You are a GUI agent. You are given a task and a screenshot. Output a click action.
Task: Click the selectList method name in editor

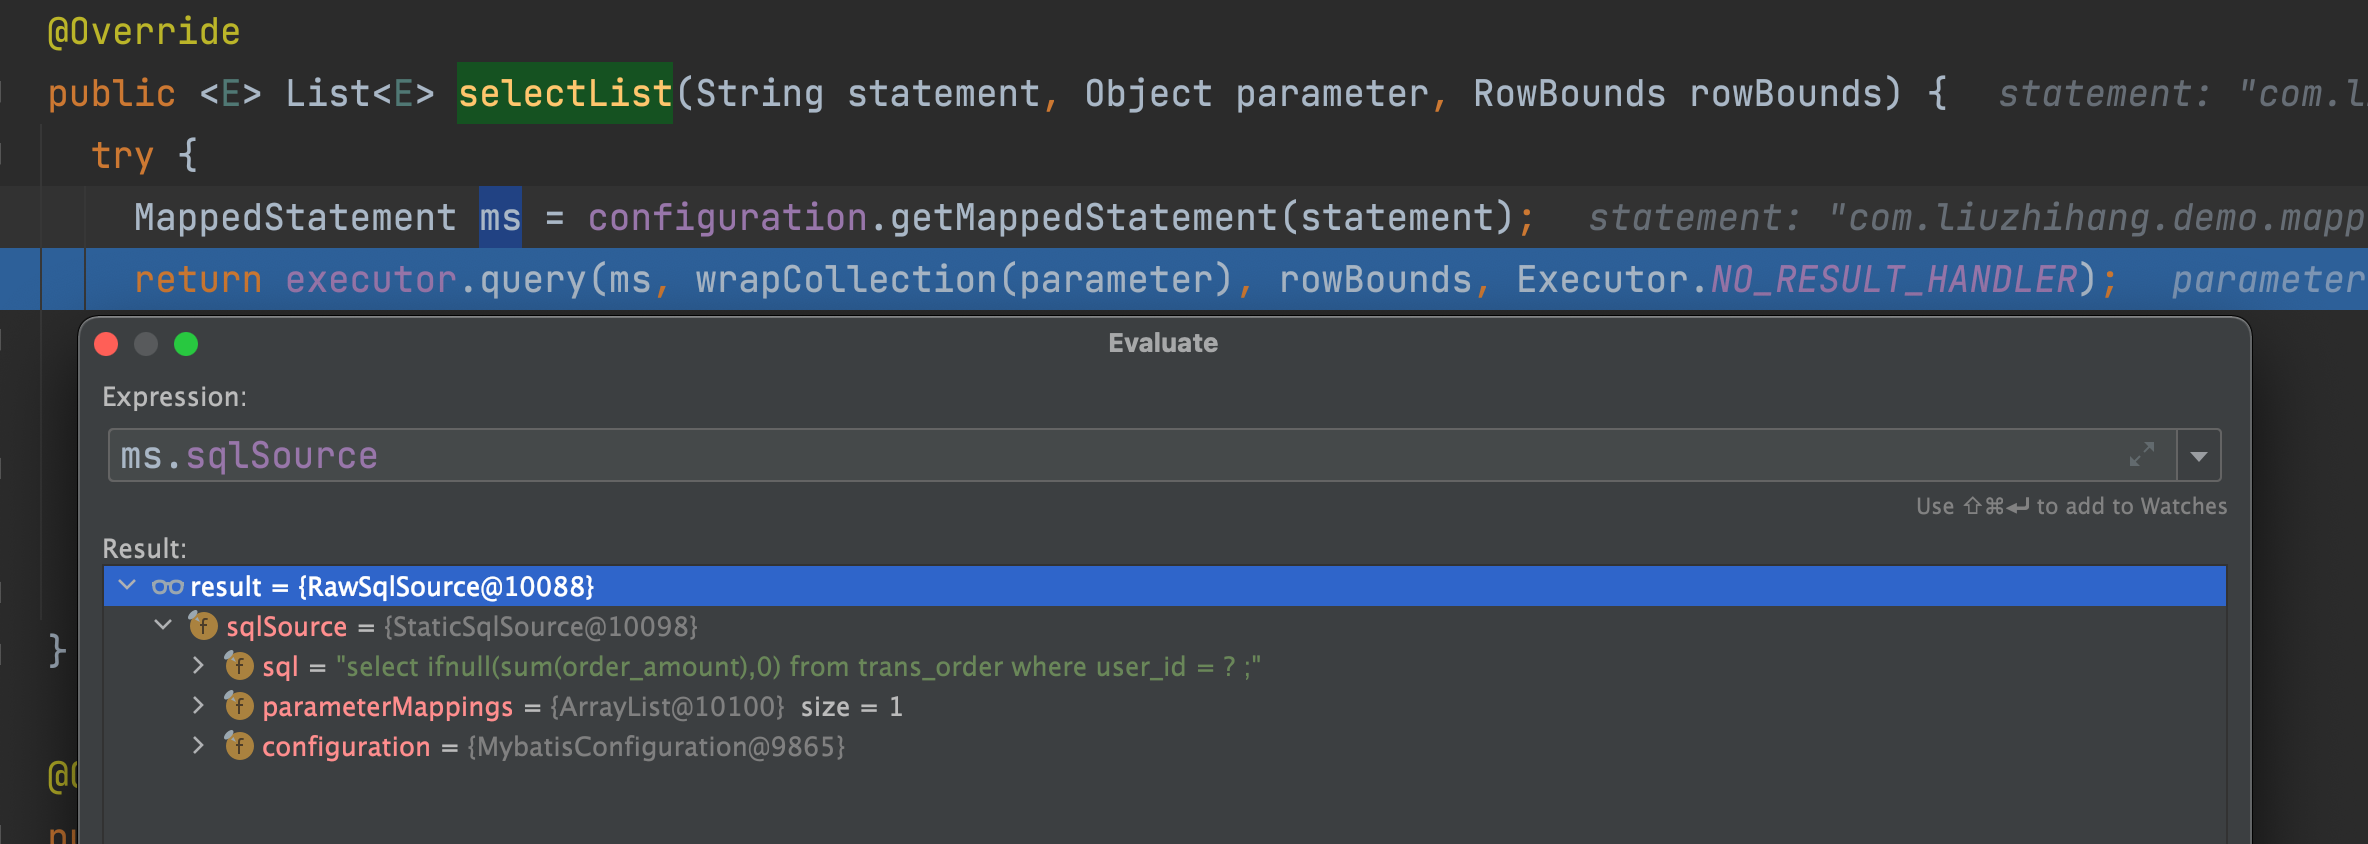565,93
